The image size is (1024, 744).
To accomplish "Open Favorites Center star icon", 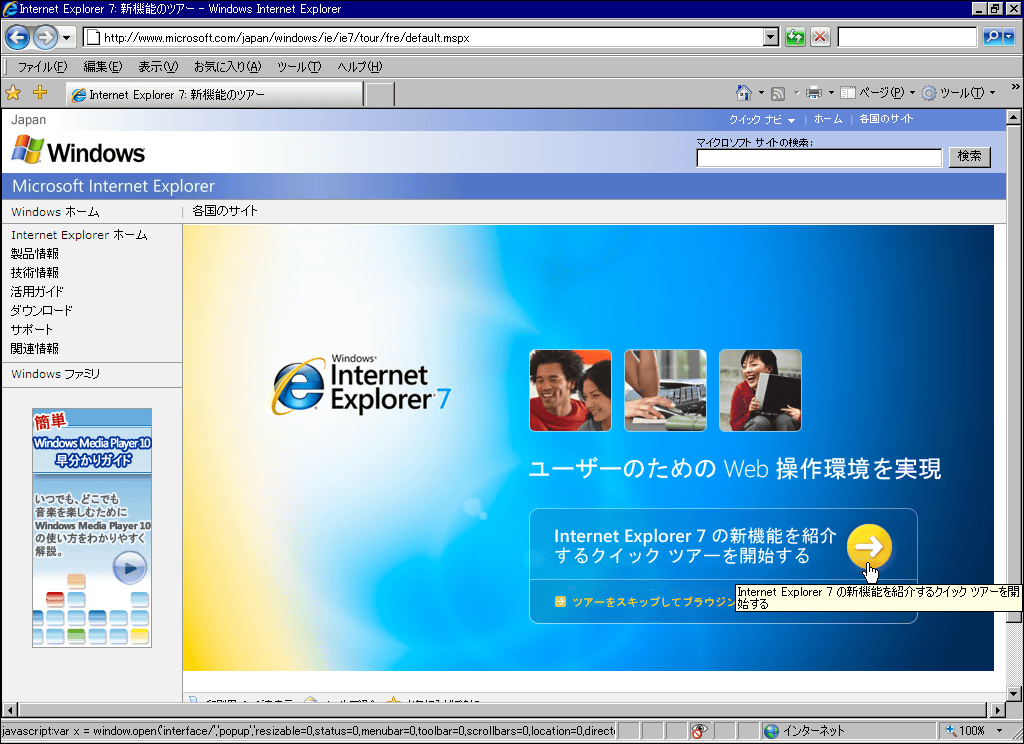I will point(13,93).
